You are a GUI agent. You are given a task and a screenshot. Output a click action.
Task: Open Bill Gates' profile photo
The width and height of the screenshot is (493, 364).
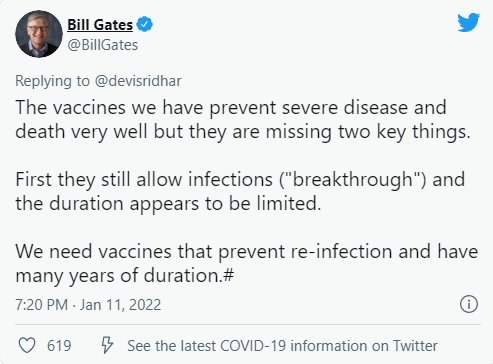click(39, 34)
